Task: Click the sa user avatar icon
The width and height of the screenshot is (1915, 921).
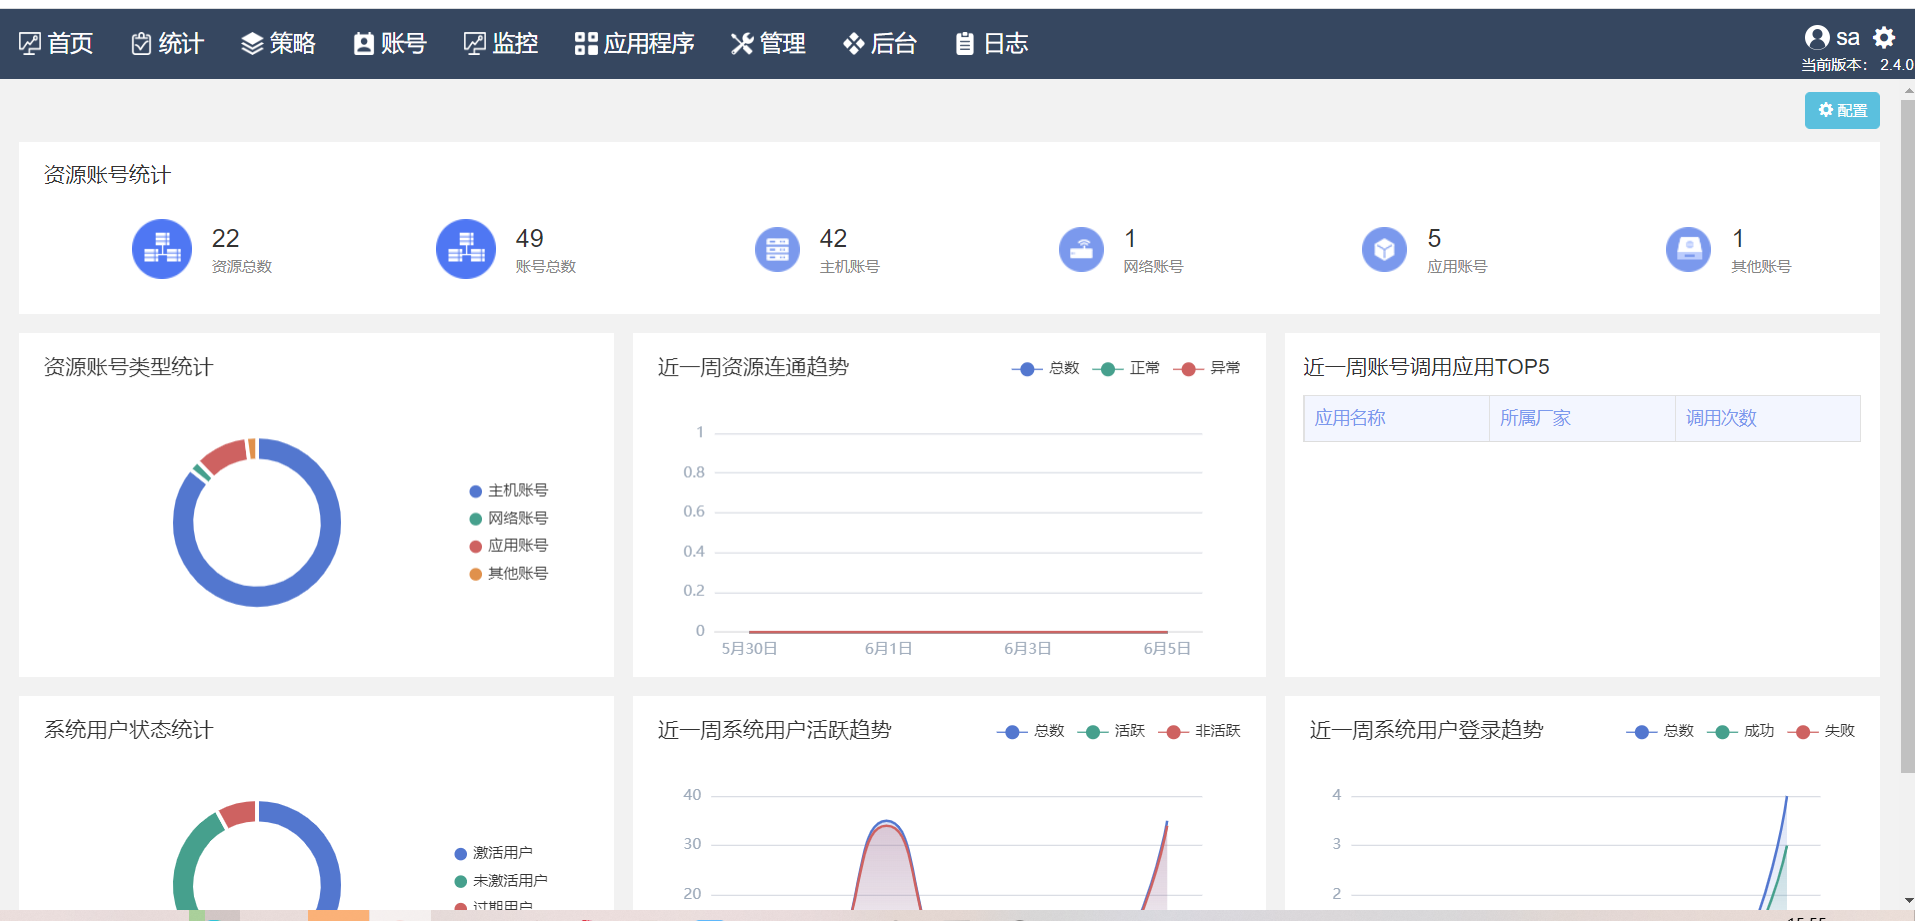Action: tap(1817, 37)
